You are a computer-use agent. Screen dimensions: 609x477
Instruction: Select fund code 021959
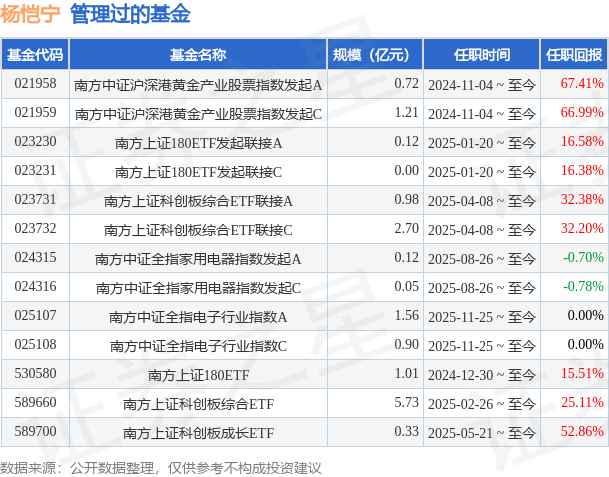pyautogui.click(x=35, y=113)
